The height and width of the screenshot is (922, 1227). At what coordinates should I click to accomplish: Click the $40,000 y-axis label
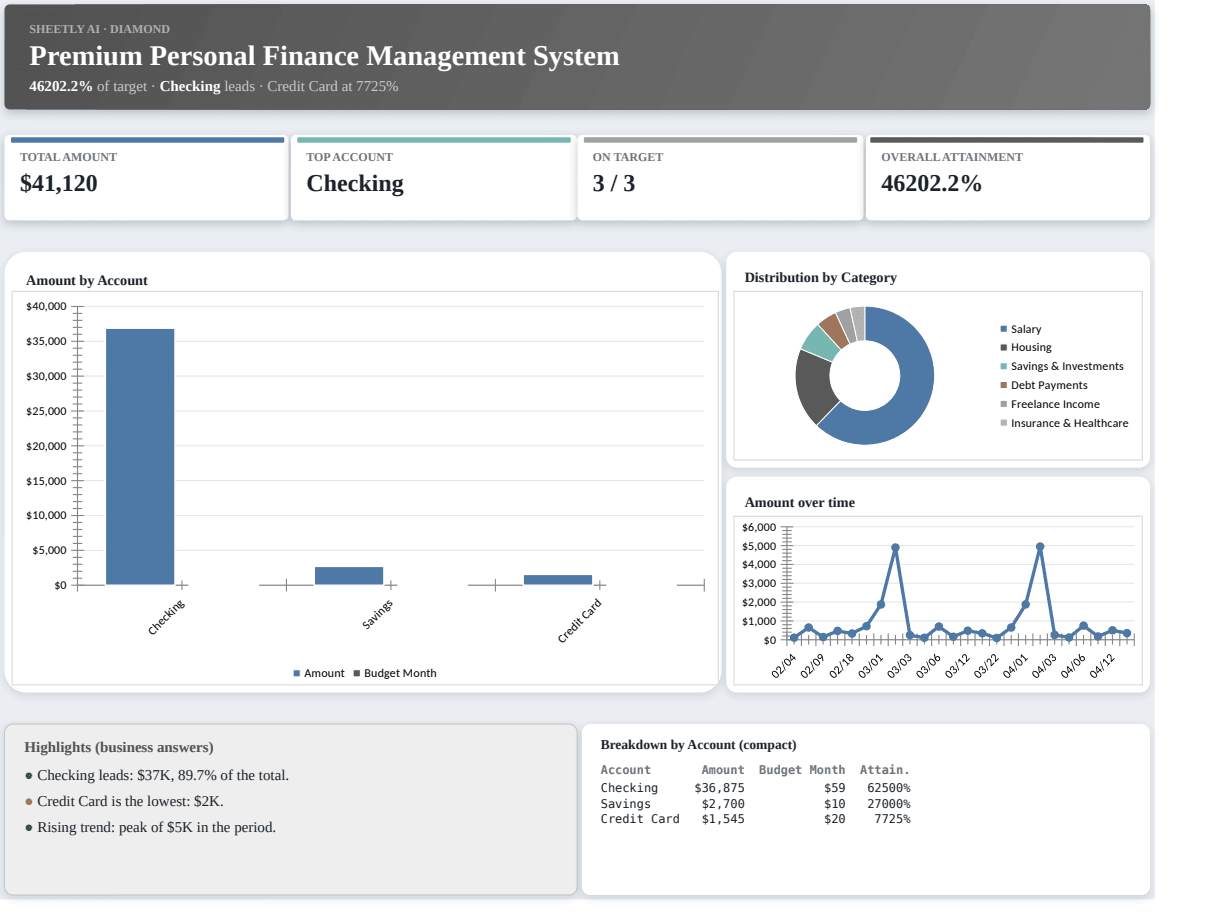click(x=46, y=306)
